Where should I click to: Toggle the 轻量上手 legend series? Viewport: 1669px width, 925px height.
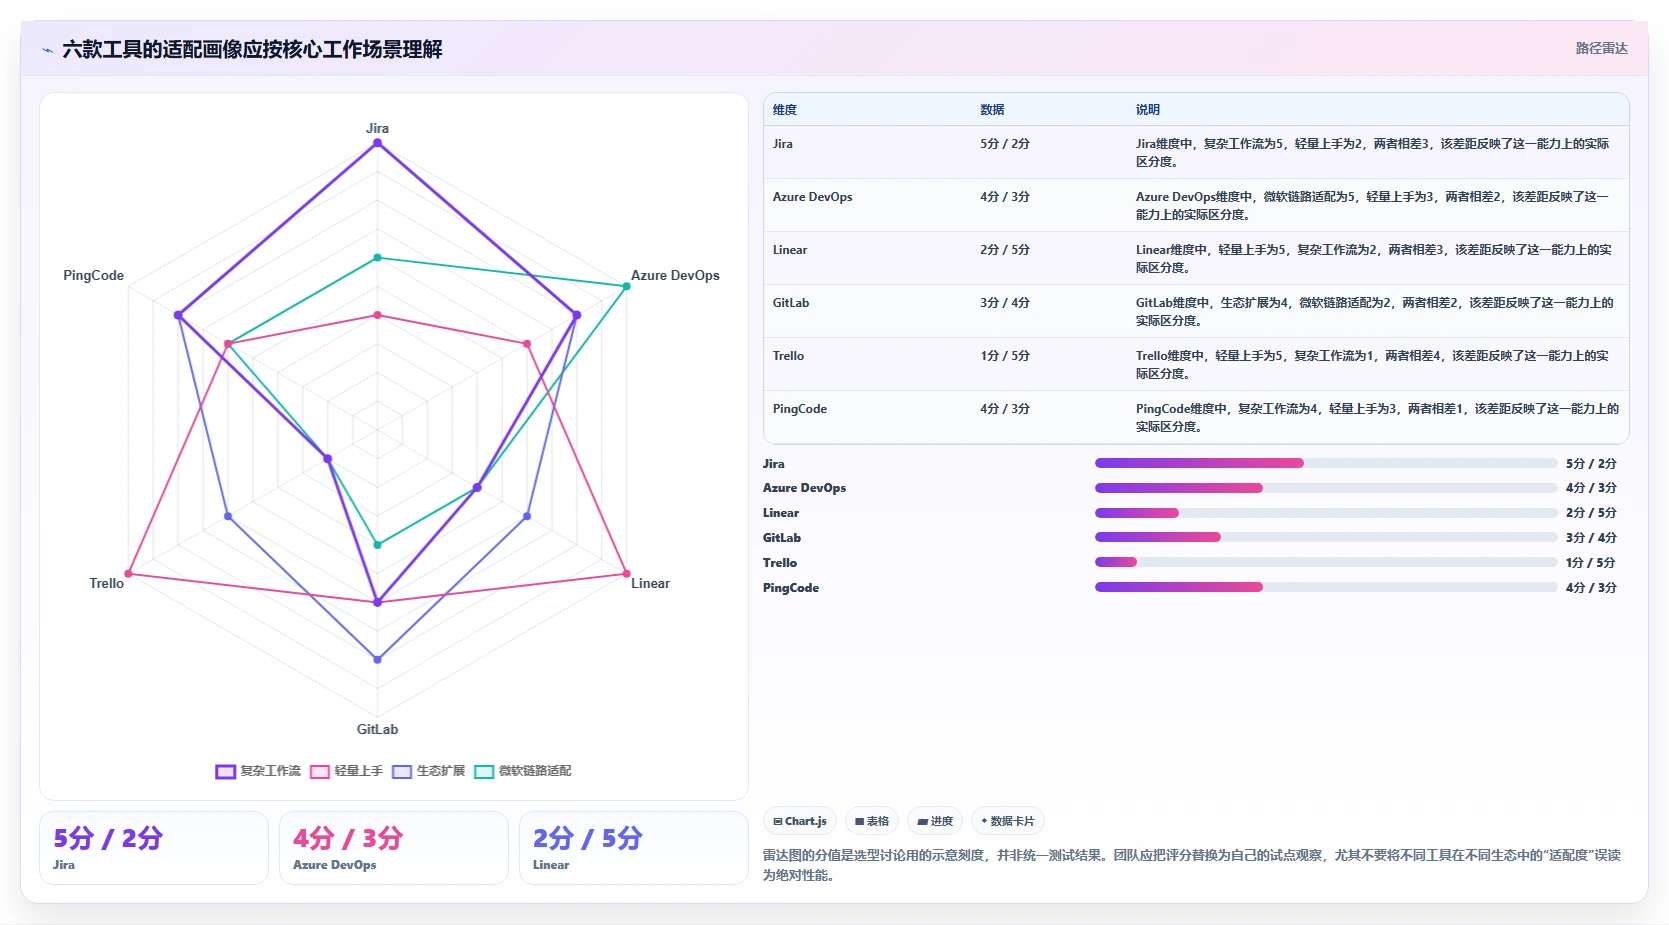347,771
